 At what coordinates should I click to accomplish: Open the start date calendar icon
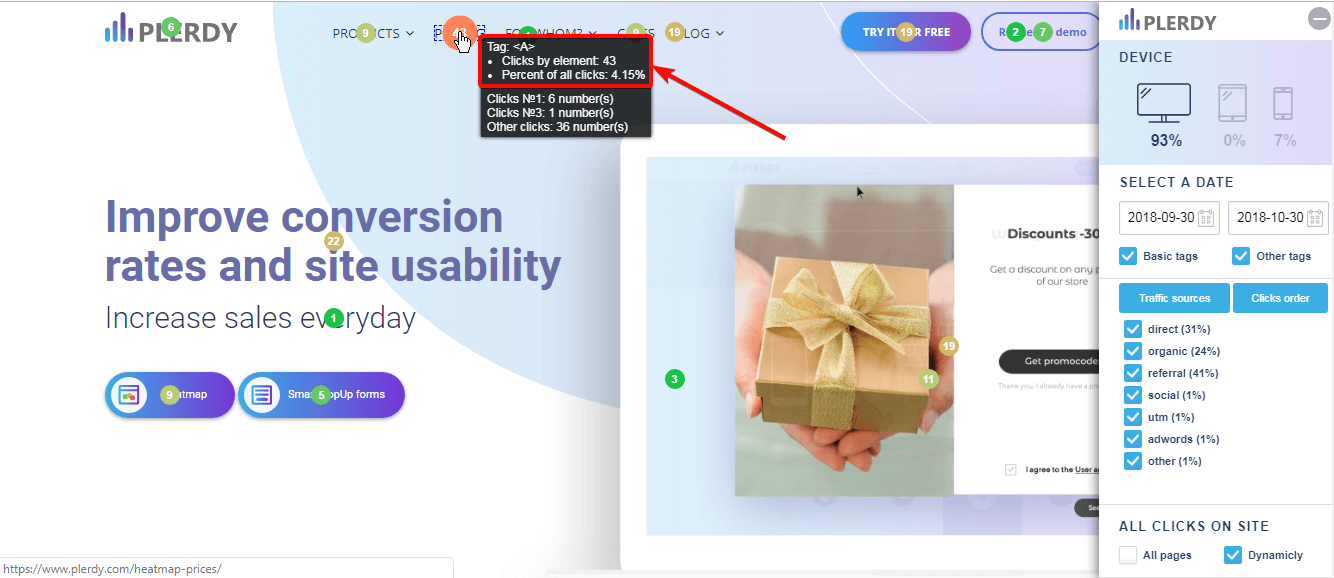[x=1206, y=218]
